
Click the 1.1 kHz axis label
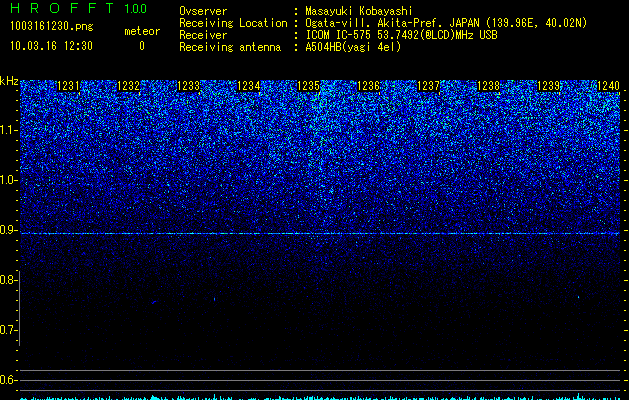tap(9, 130)
